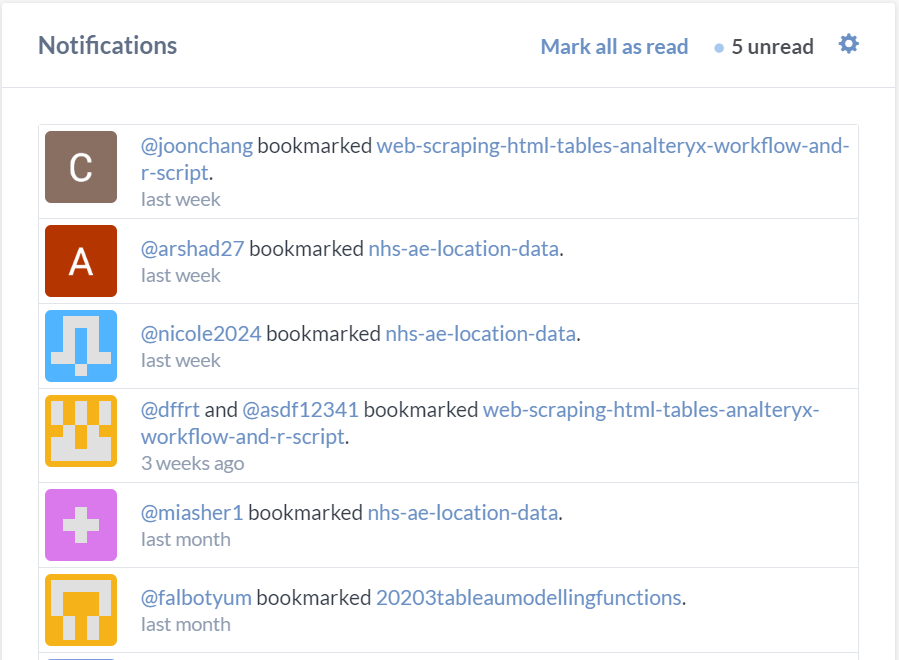The width and height of the screenshot is (899, 660).
Task: Click the dffrt yellow pixel avatar
Action: [81, 431]
